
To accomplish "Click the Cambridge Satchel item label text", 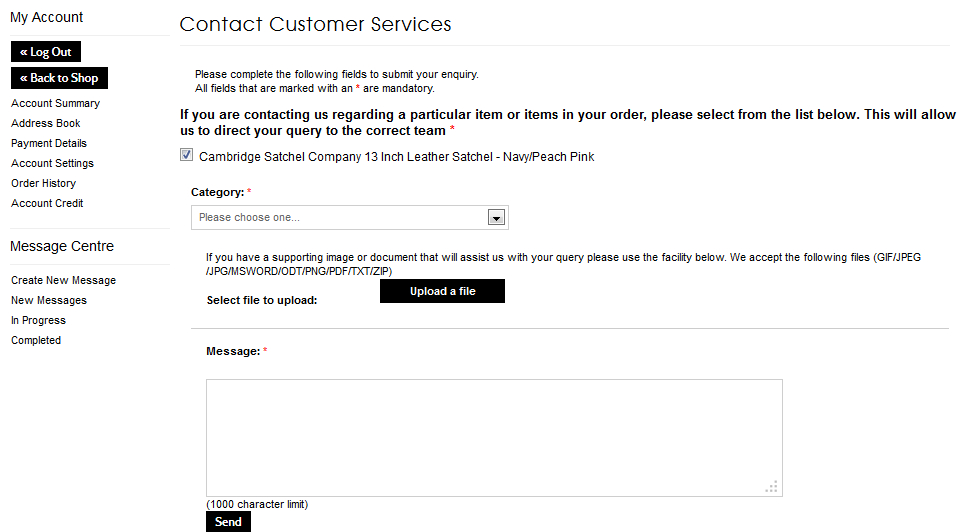I will [396, 157].
